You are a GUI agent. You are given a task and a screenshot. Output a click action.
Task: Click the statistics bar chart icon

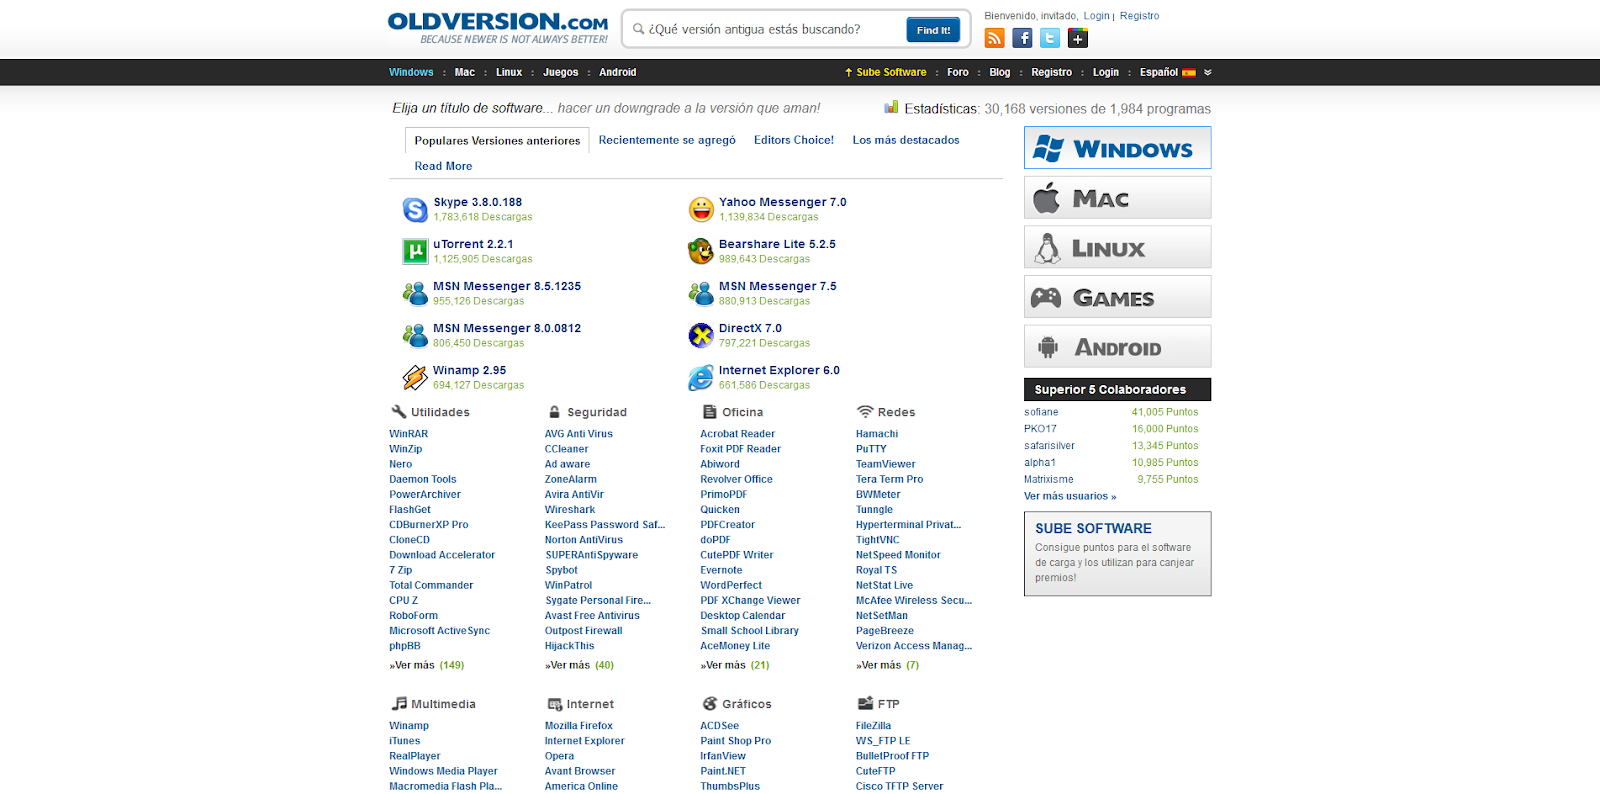(x=891, y=107)
